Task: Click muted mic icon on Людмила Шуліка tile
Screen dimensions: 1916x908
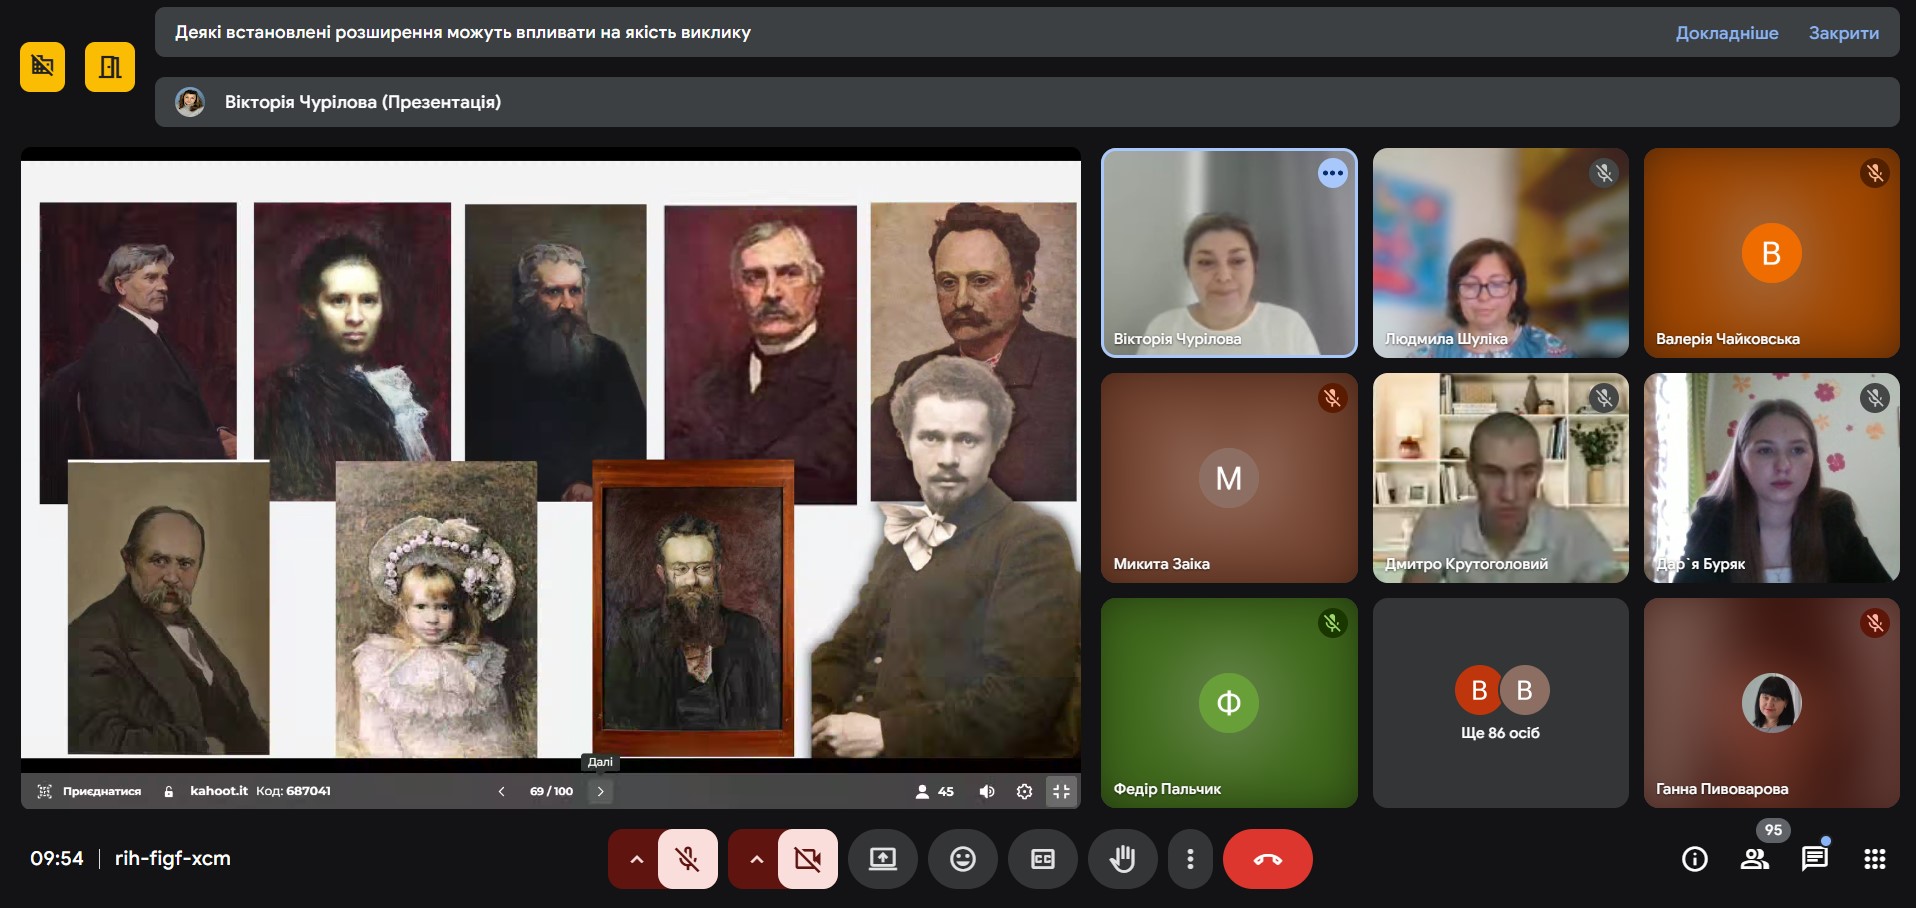Action: coord(1603,173)
